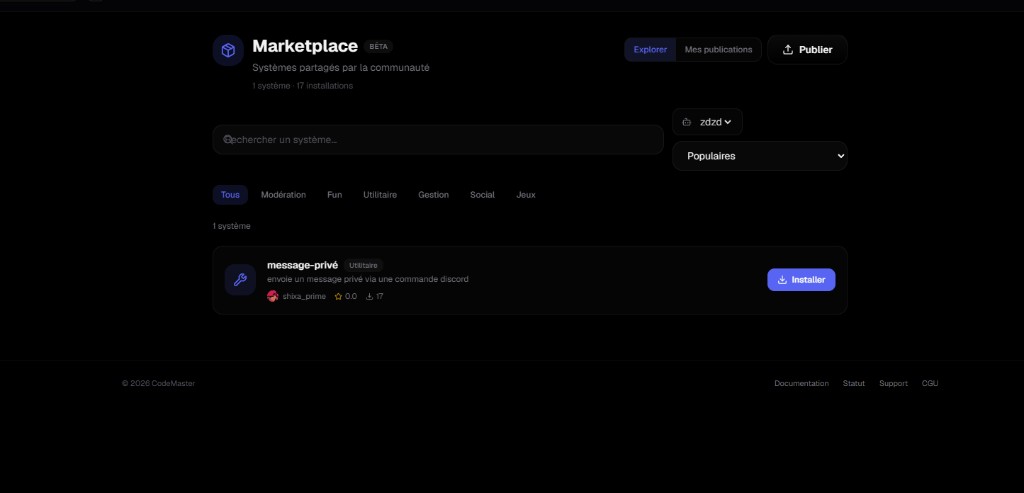Focus the Rechercher un système search field
The width and height of the screenshot is (1024, 493).
[x=438, y=140]
